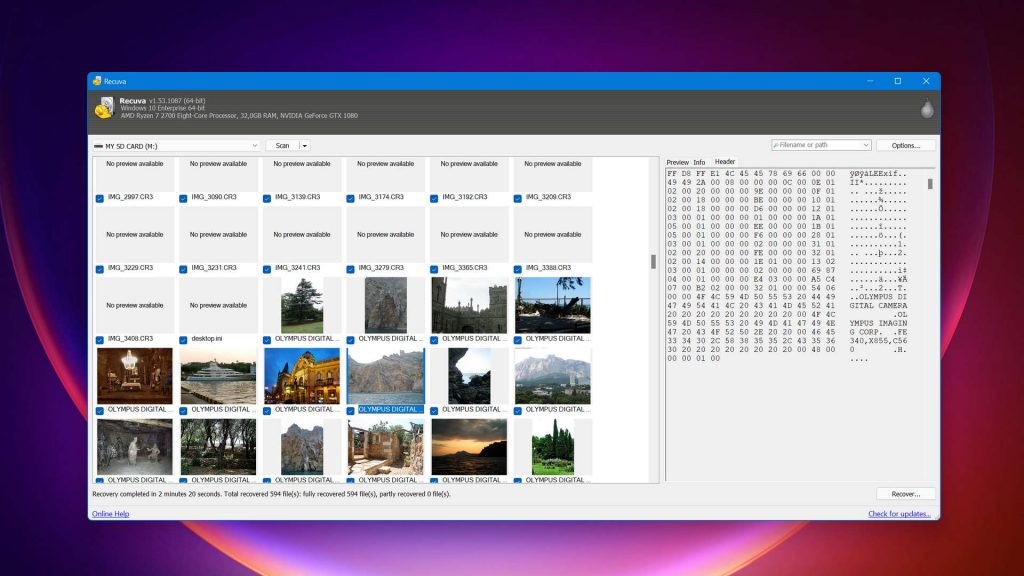This screenshot has height=576, width=1024.
Task: Uncheck the IMG_2997.CR3 checkbox
Action: [x=100, y=198]
